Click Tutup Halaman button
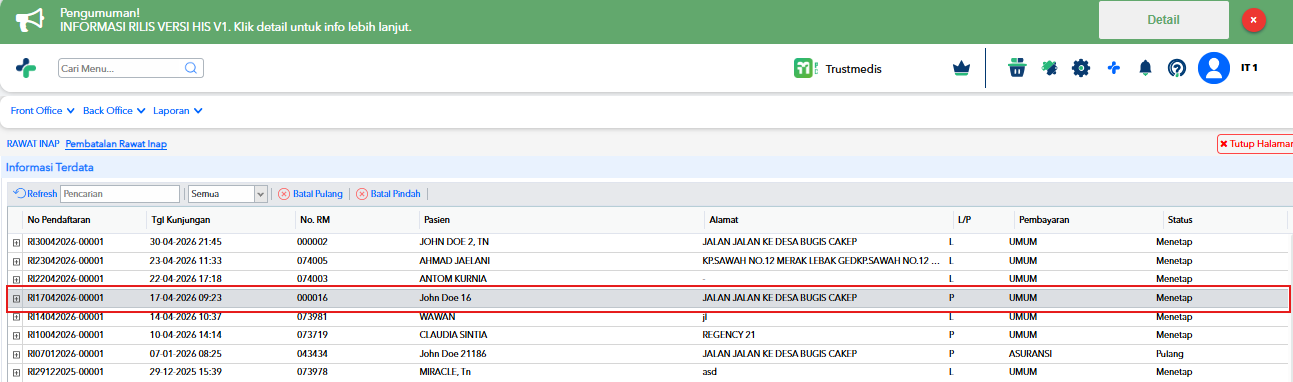Image resolution: width=1293 pixels, height=382 pixels. [x=1255, y=144]
